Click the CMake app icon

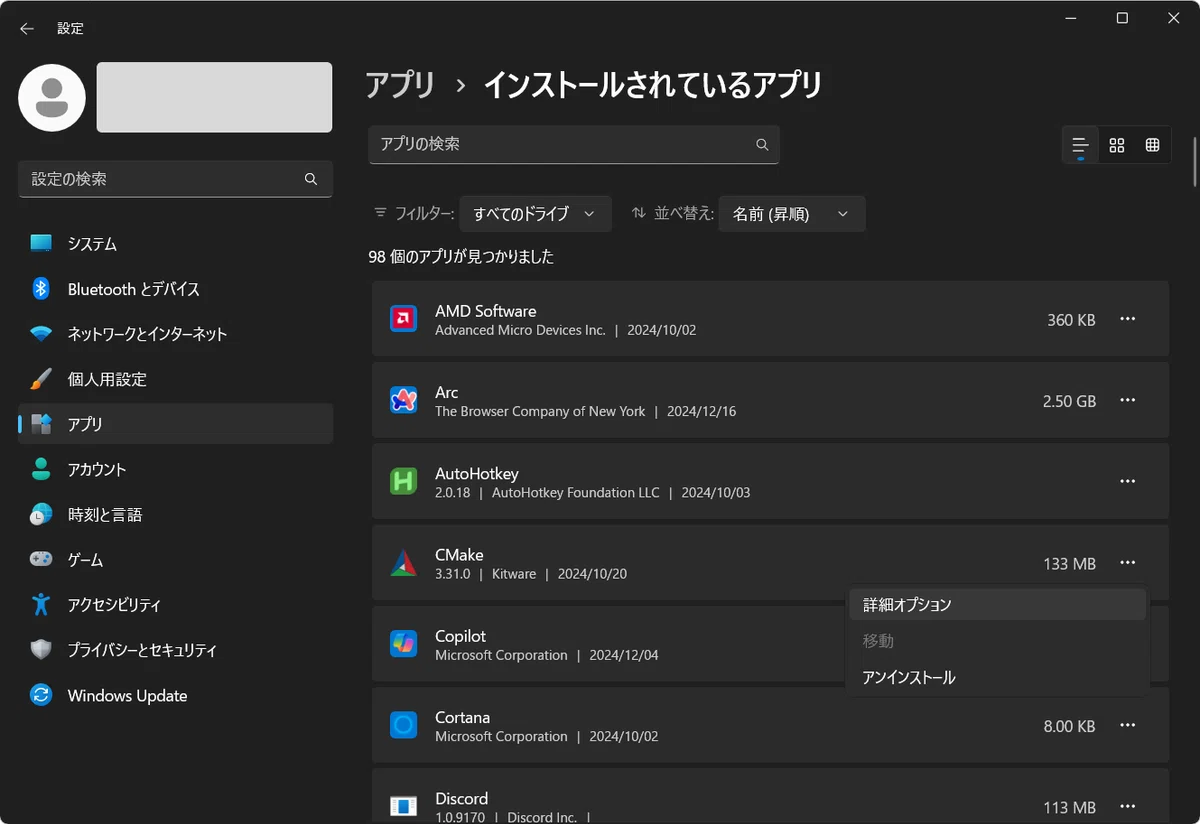403,563
